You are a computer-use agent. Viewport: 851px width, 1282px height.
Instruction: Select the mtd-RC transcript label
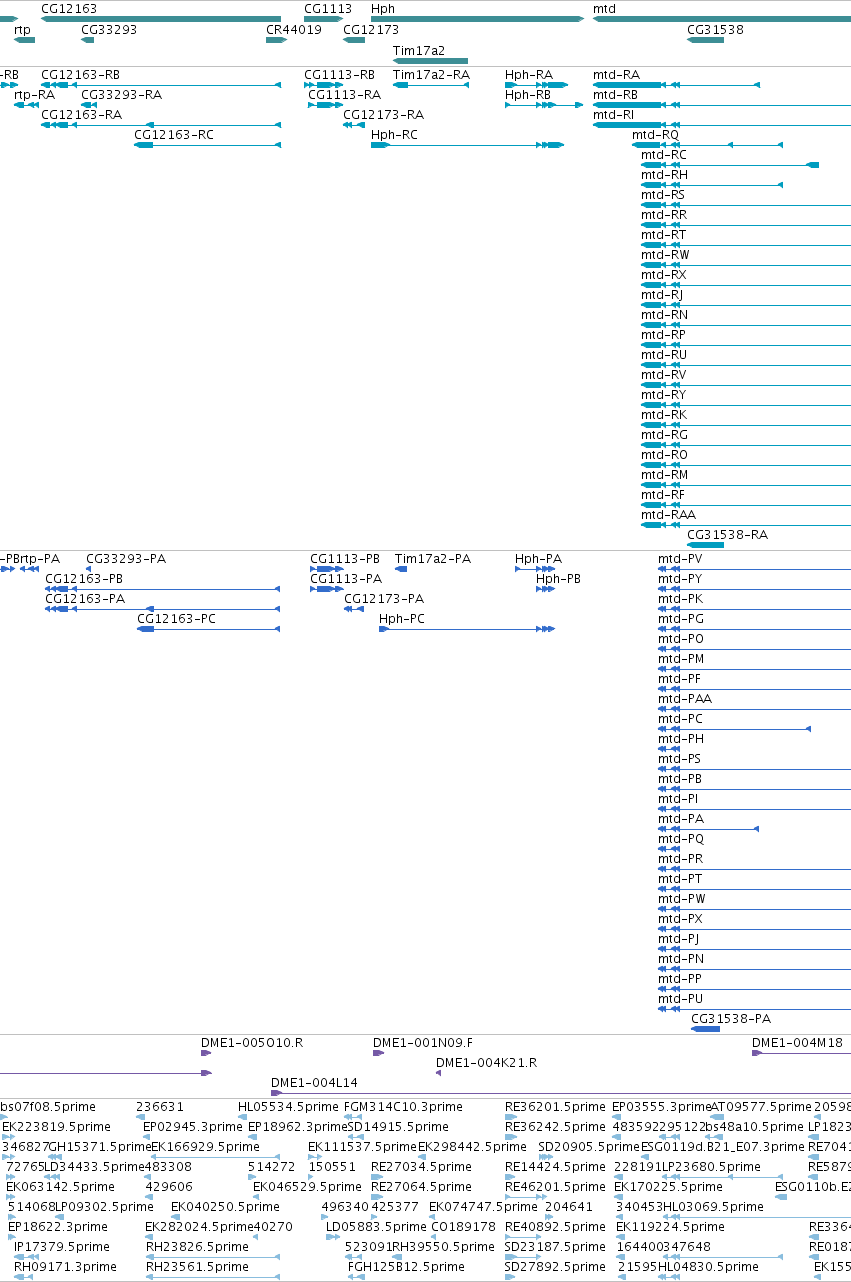point(664,155)
